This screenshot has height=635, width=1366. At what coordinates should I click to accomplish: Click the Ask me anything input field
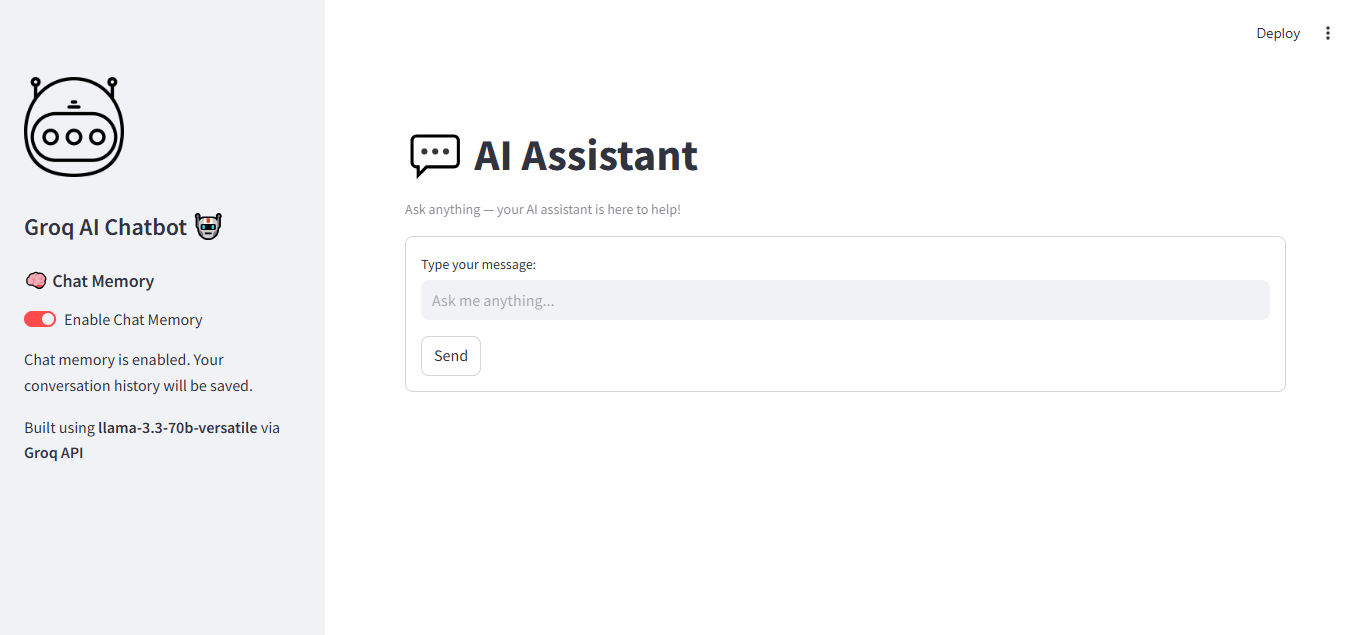[845, 300]
